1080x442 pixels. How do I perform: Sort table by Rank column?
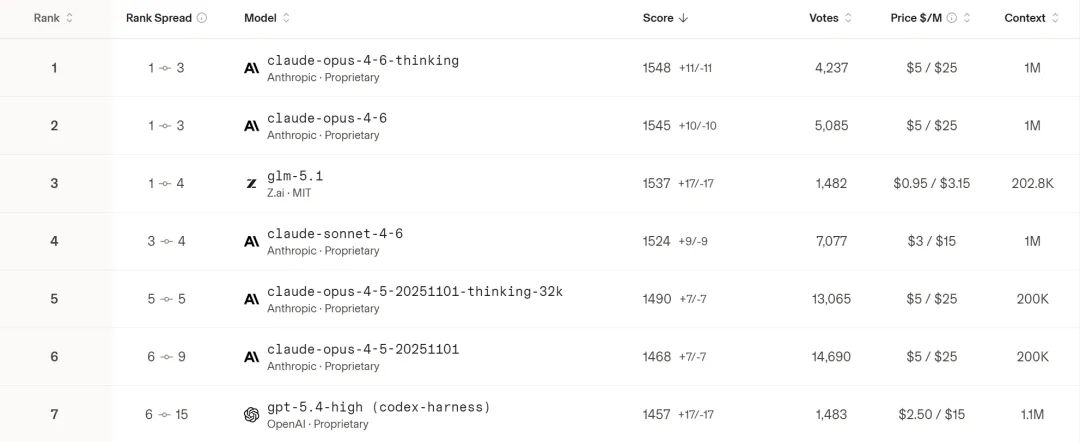(69, 18)
